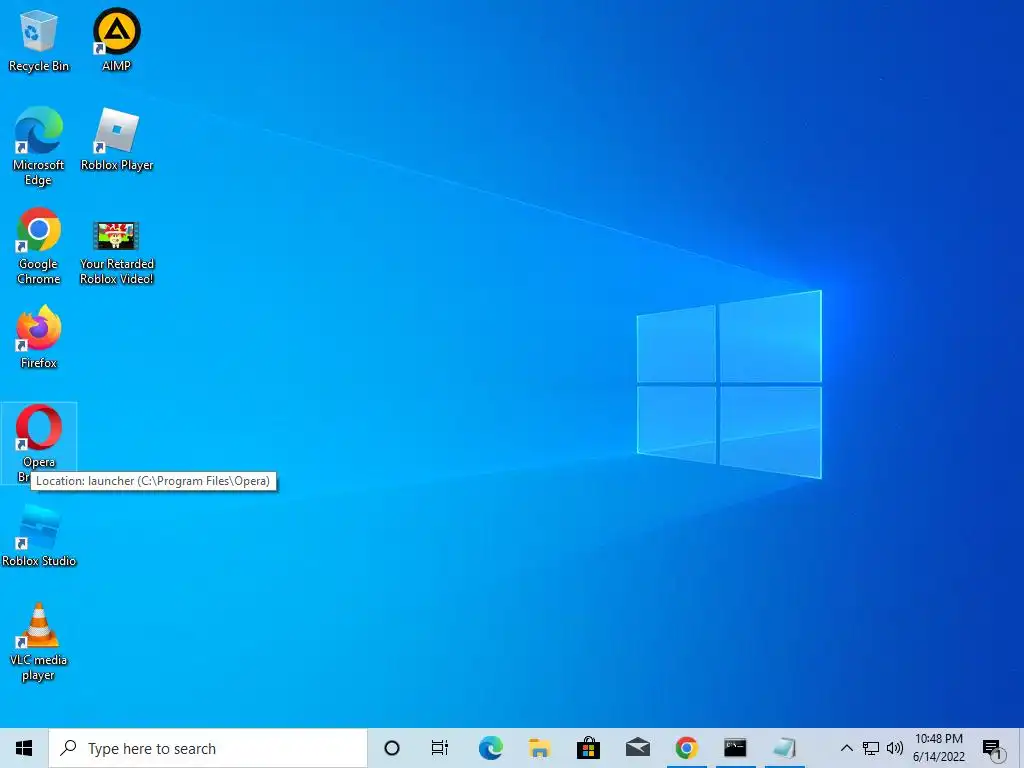Select the Google Chrome desktop shortcut

pyautogui.click(x=39, y=246)
